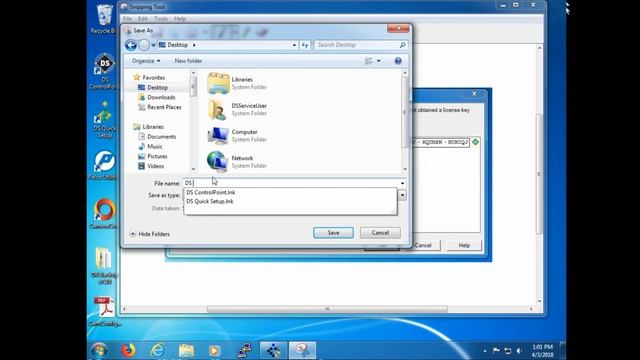The image size is (640, 360).
Task: Click Help in the captured license dialog
Action: coord(464,245)
